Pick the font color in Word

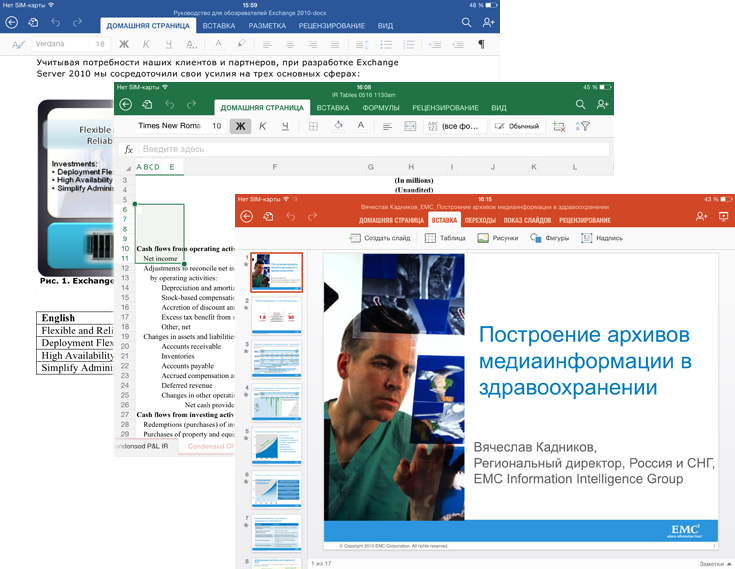point(218,44)
